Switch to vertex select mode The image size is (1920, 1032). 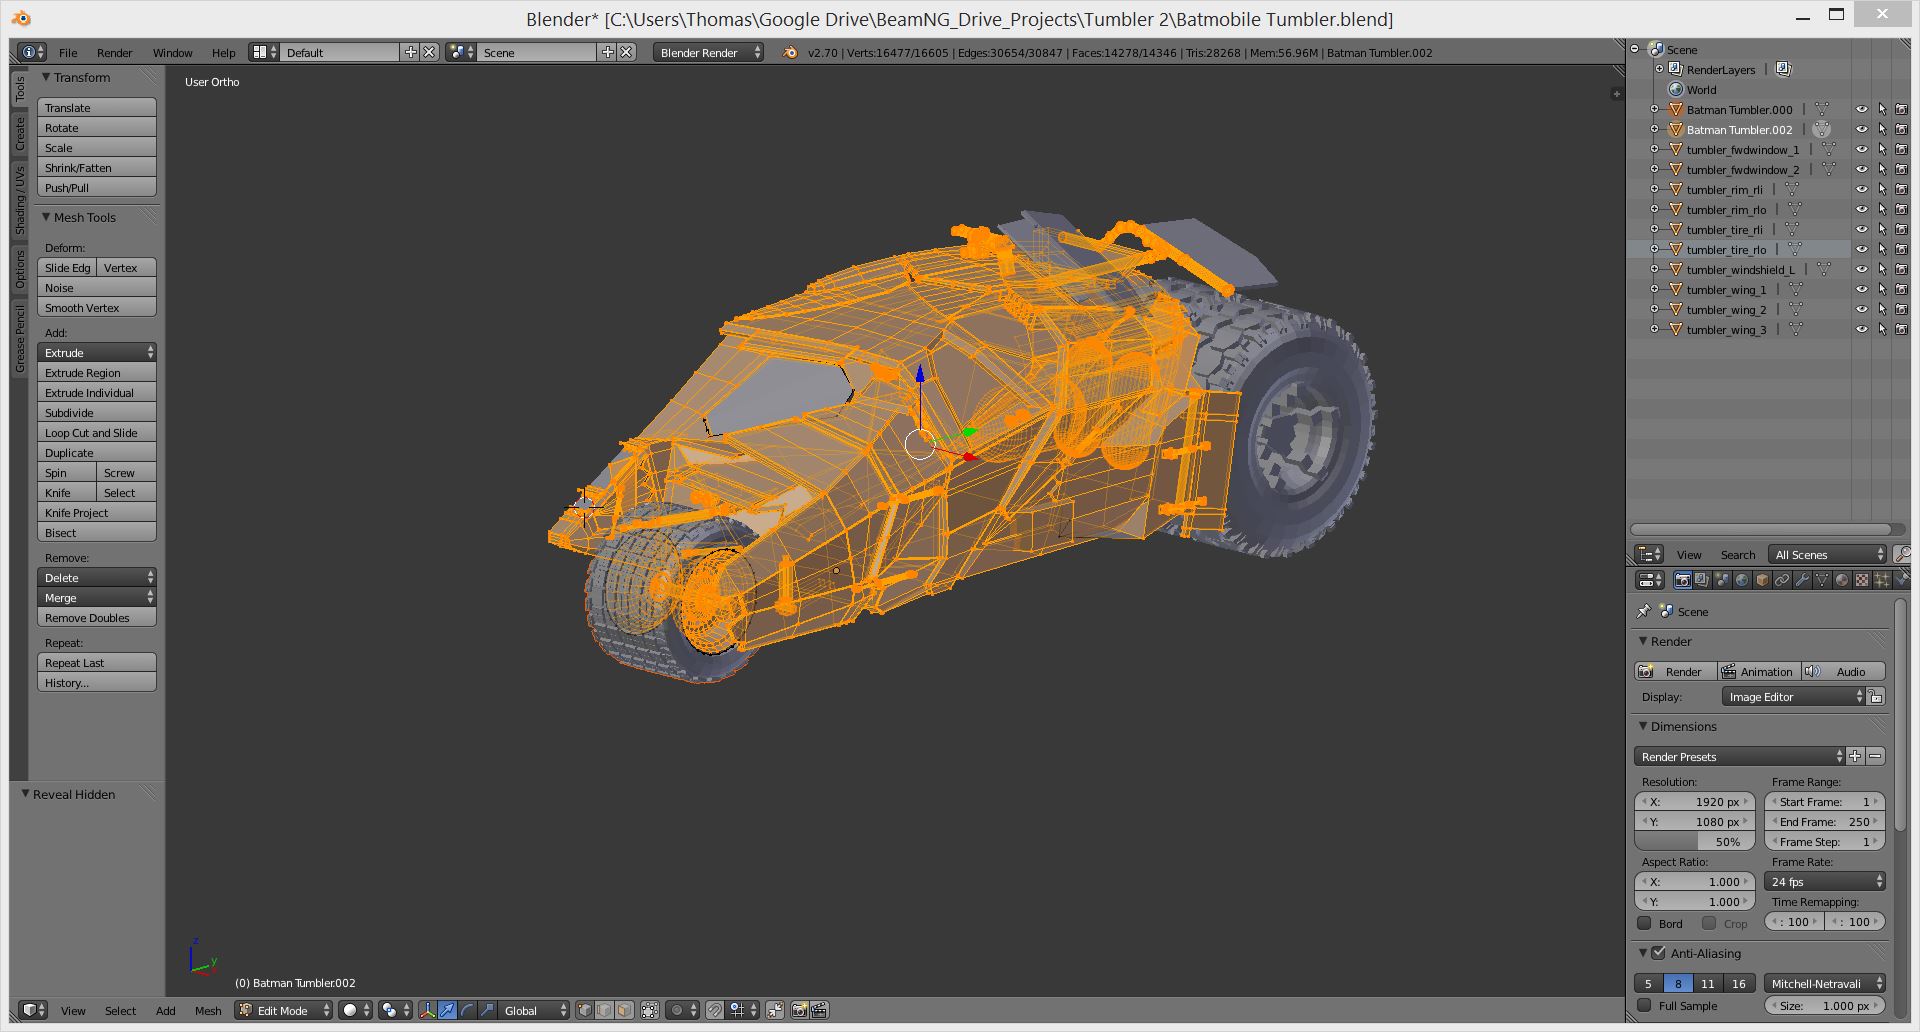pos(585,1010)
